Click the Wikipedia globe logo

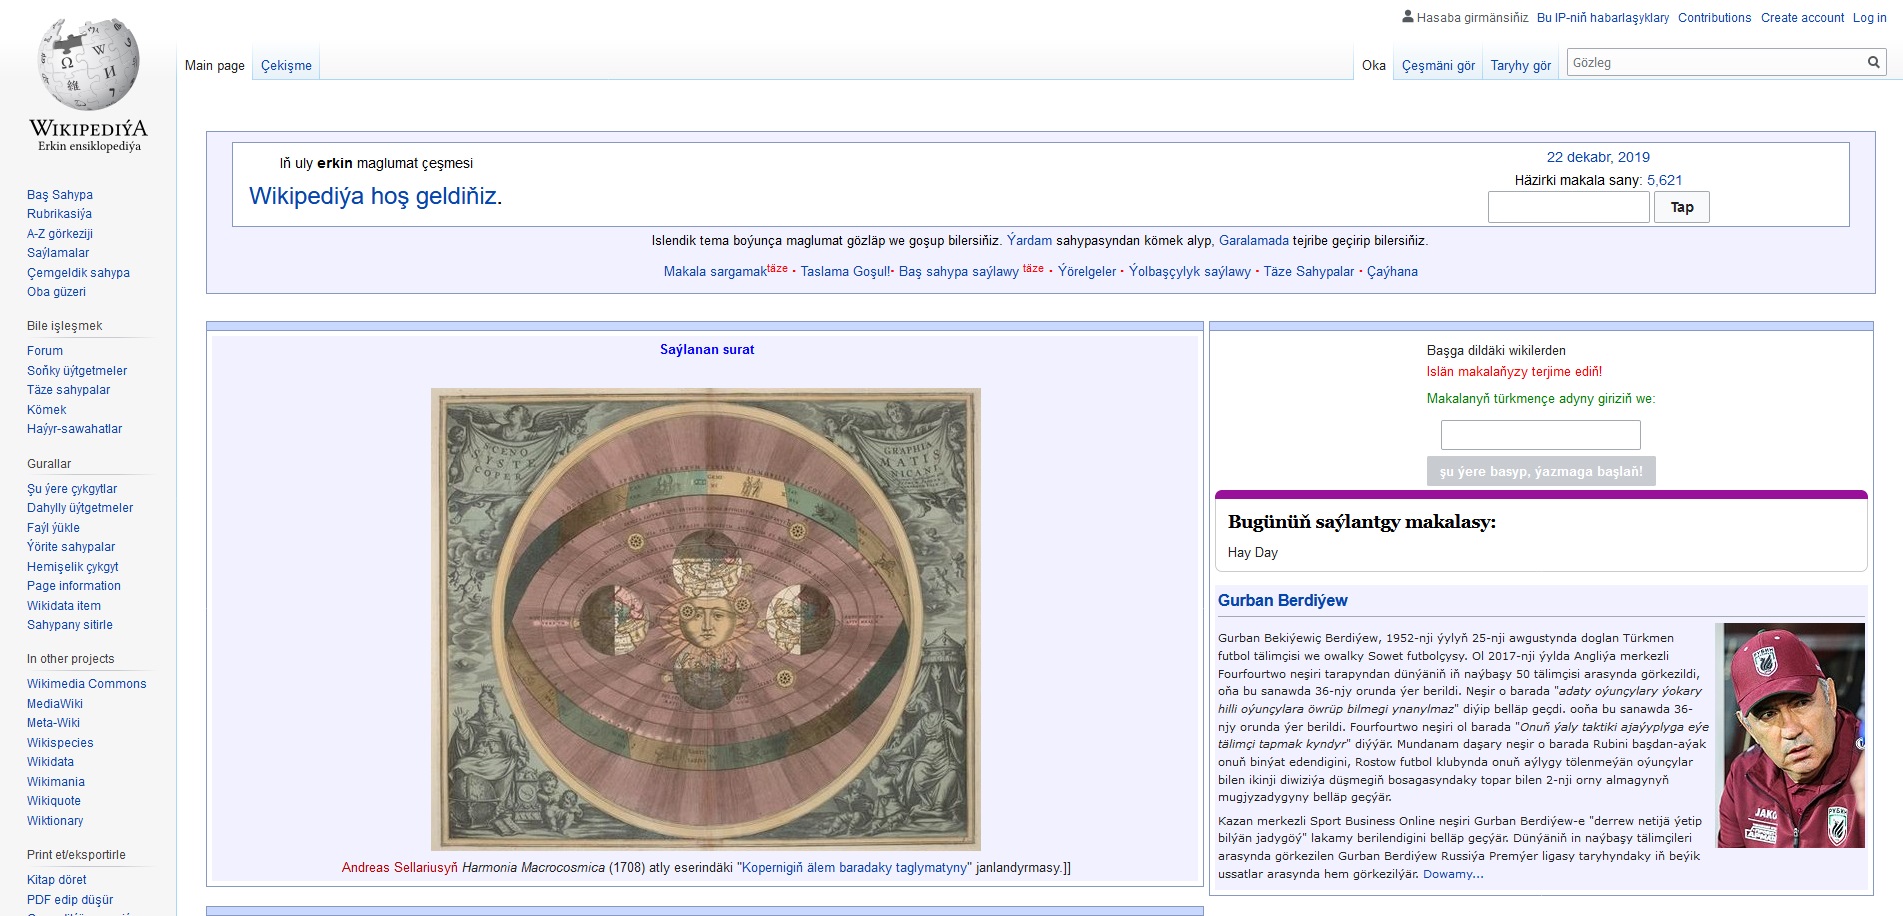click(x=89, y=64)
